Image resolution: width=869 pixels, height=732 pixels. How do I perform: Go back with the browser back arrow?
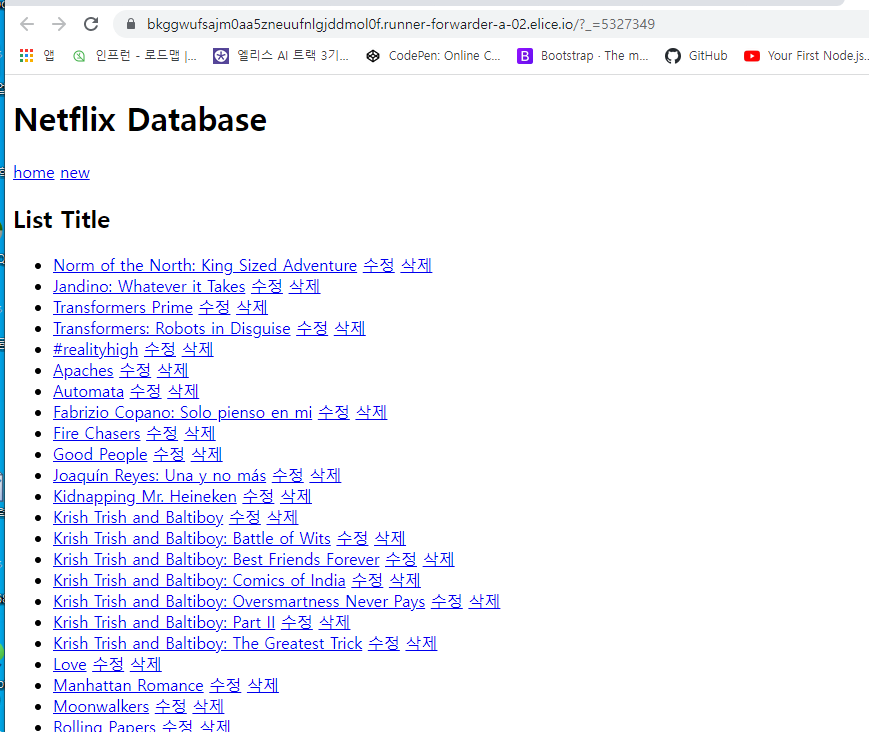point(27,24)
